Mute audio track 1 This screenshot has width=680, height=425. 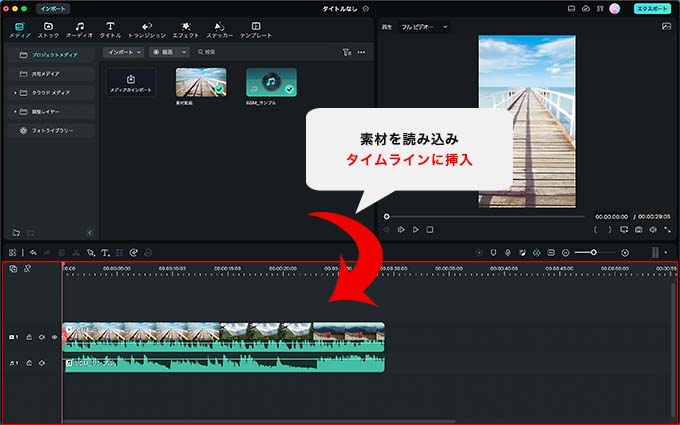(x=42, y=363)
